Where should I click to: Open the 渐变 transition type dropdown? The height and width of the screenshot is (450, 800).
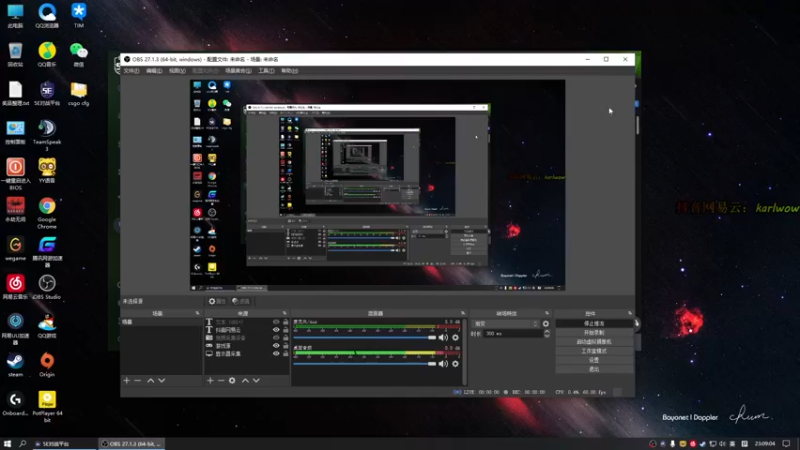(506, 323)
